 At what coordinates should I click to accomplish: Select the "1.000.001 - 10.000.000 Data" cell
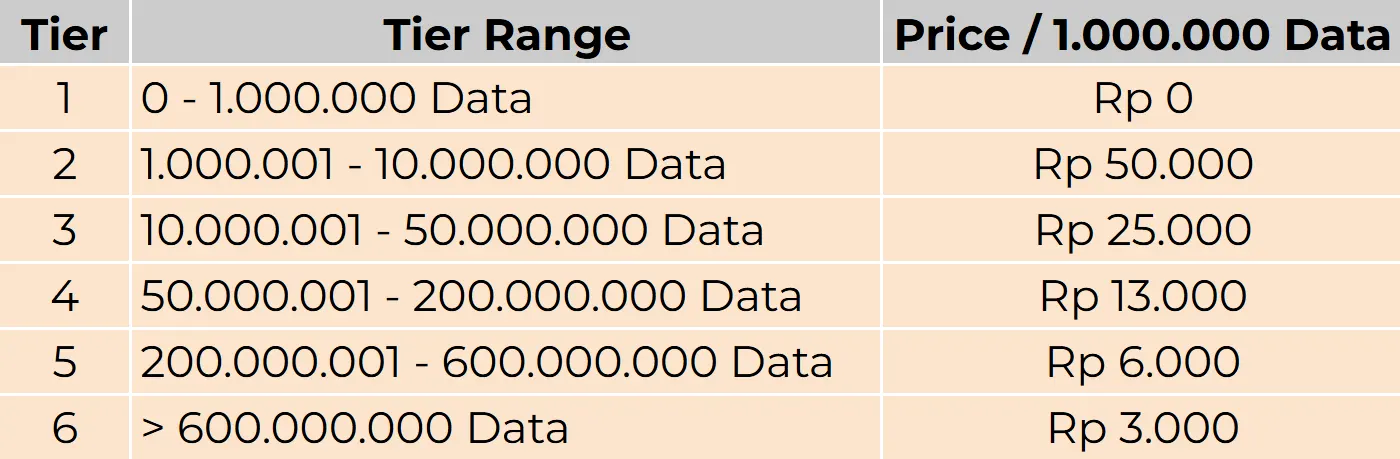pos(433,164)
